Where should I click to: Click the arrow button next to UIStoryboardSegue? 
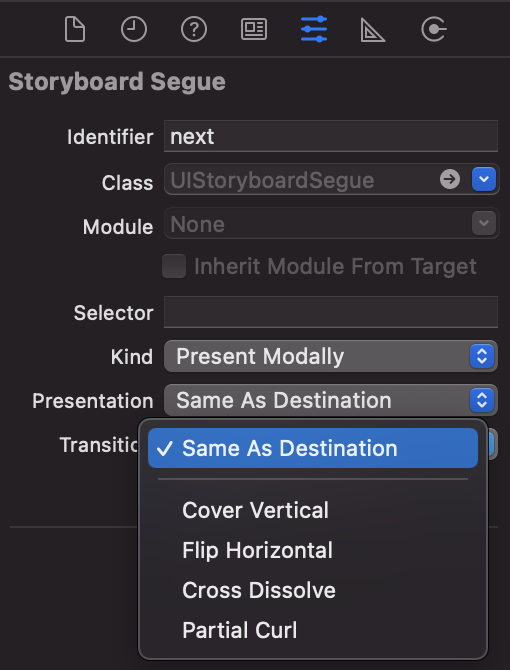(450, 179)
